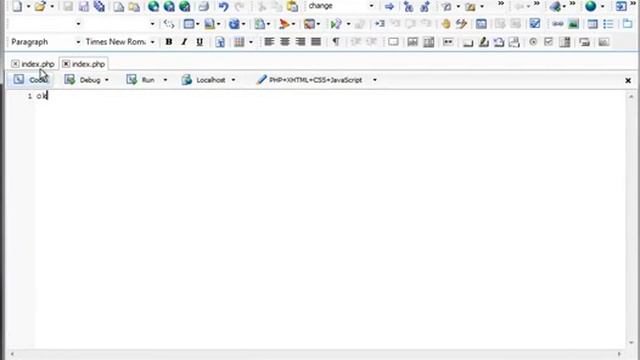Image resolution: width=640 pixels, height=360 pixels.
Task: Click the chain hyperlink icon
Action: tap(558, 24)
